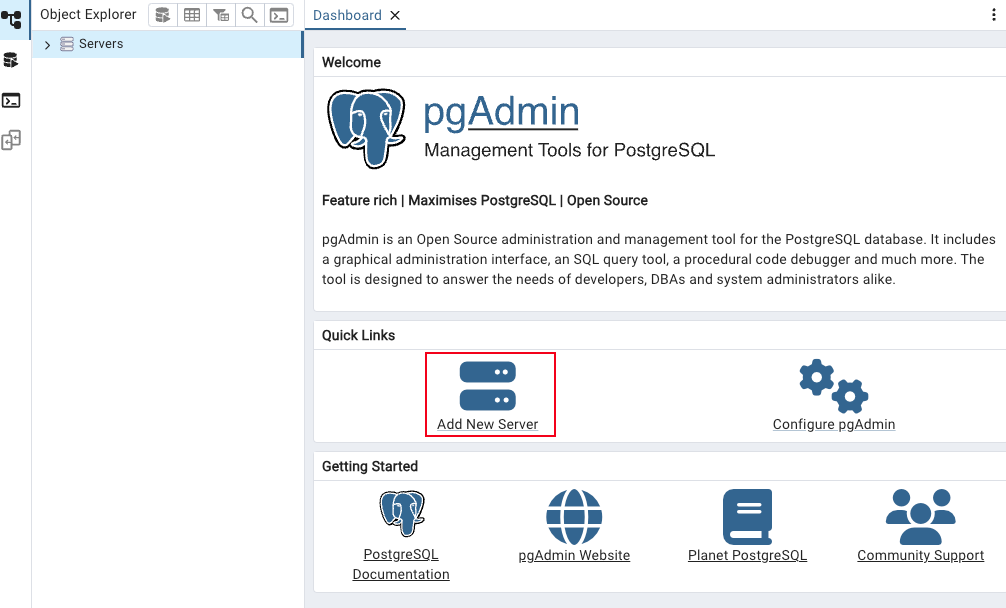Expand the Servers tree node
This screenshot has width=1006, height=608.
pos(47,44)
